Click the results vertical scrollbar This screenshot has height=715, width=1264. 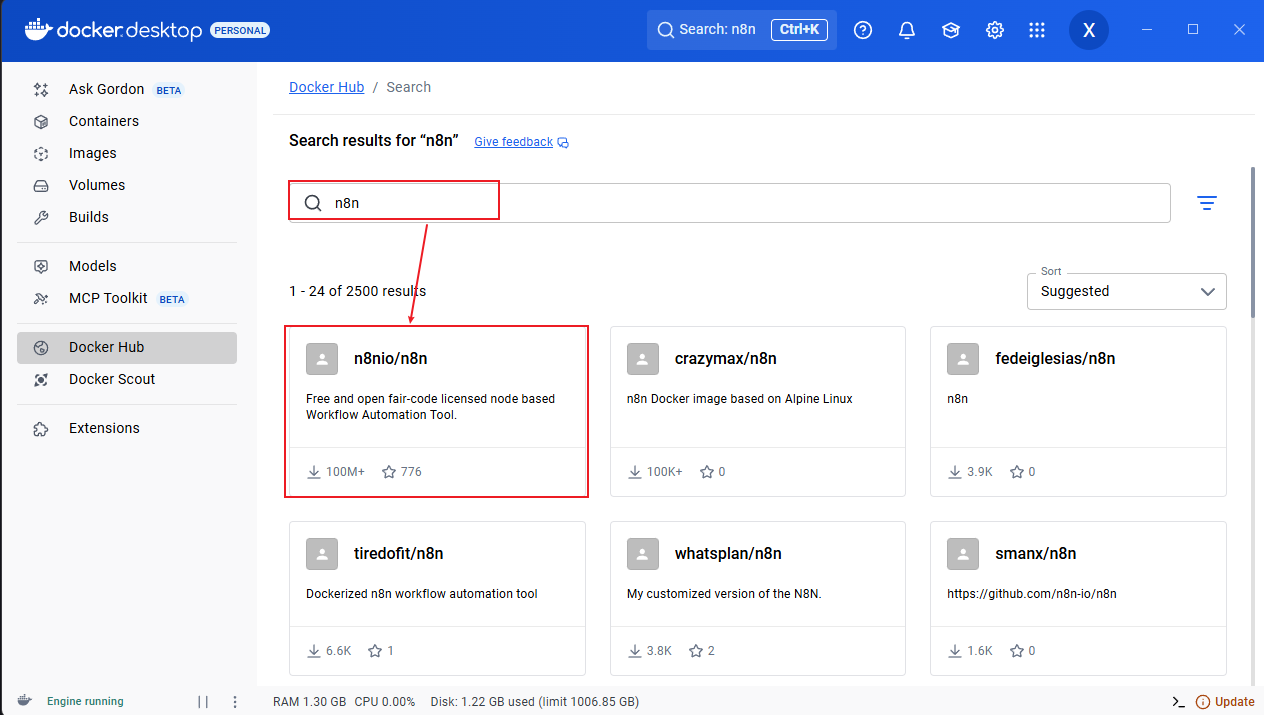[x=1253, y=243]
